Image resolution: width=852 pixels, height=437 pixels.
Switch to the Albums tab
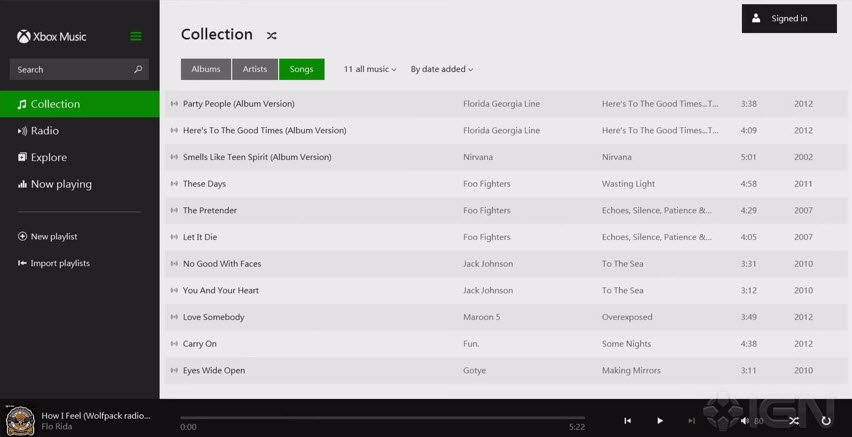click(x=206, y=69)
